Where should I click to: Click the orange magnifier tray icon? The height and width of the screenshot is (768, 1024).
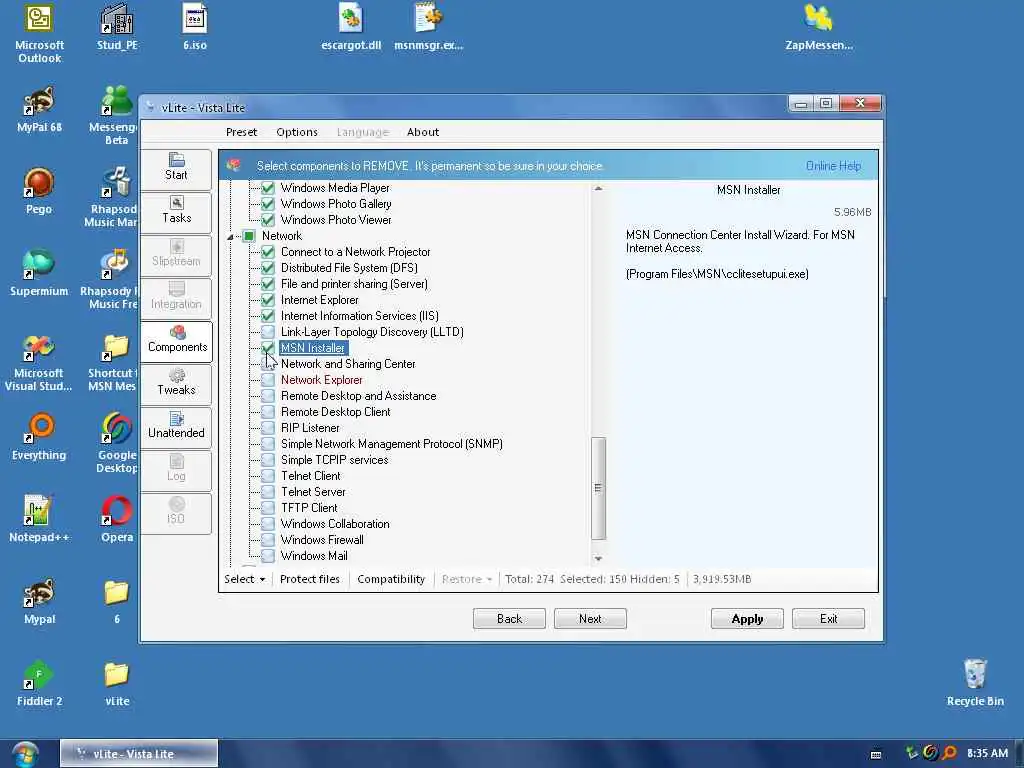(950, 753)
